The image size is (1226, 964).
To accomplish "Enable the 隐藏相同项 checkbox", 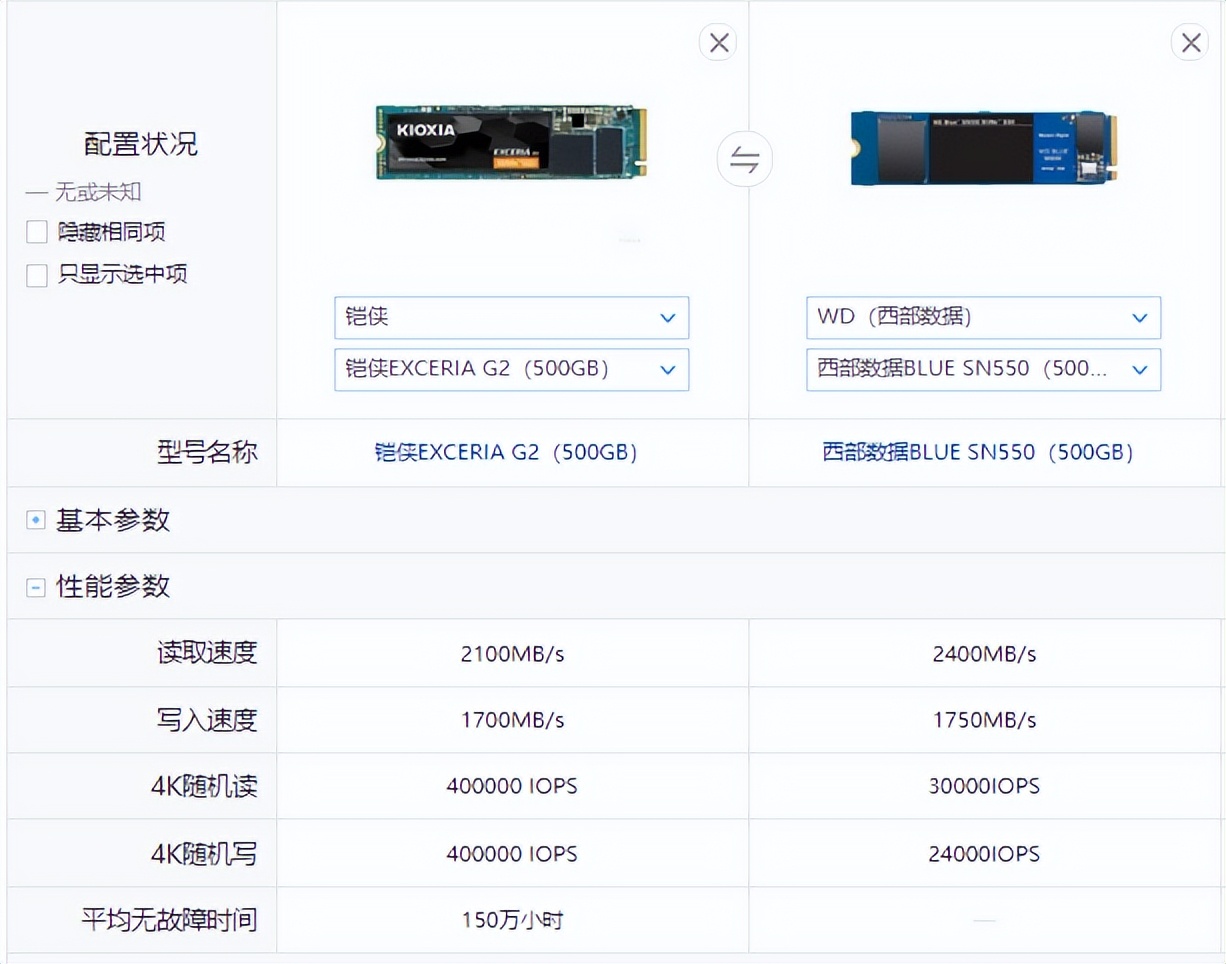I will [36, 231].
